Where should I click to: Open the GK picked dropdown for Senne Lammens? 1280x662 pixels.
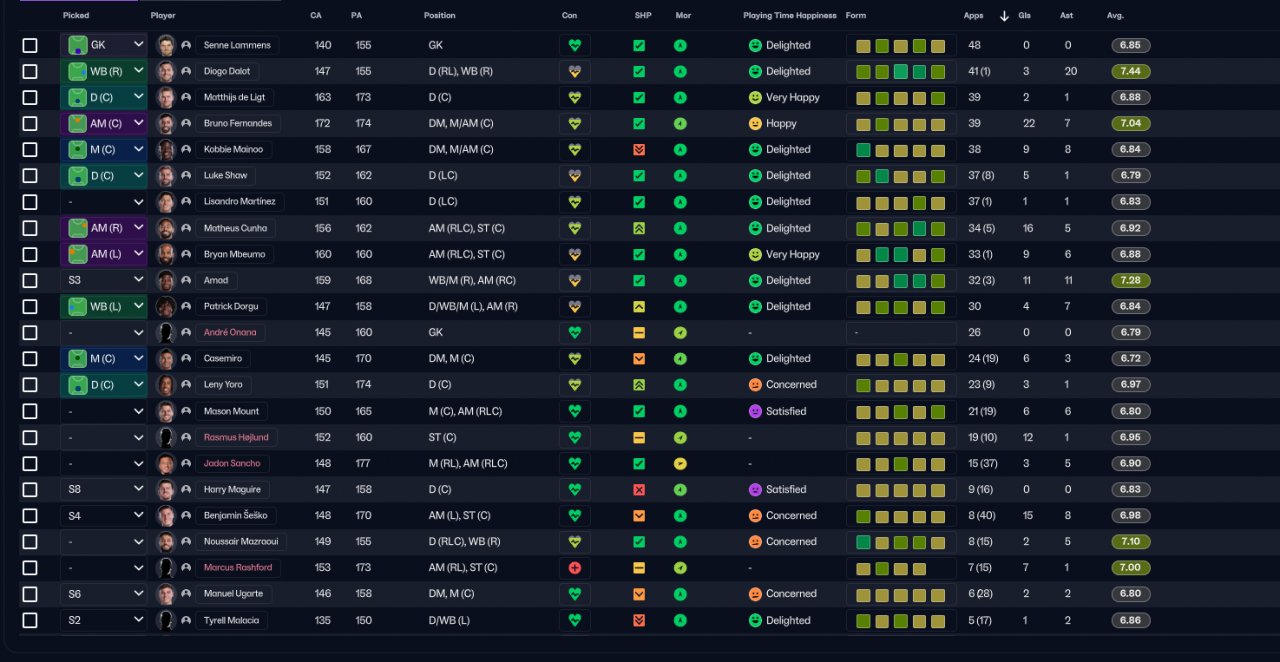(104, 45)
